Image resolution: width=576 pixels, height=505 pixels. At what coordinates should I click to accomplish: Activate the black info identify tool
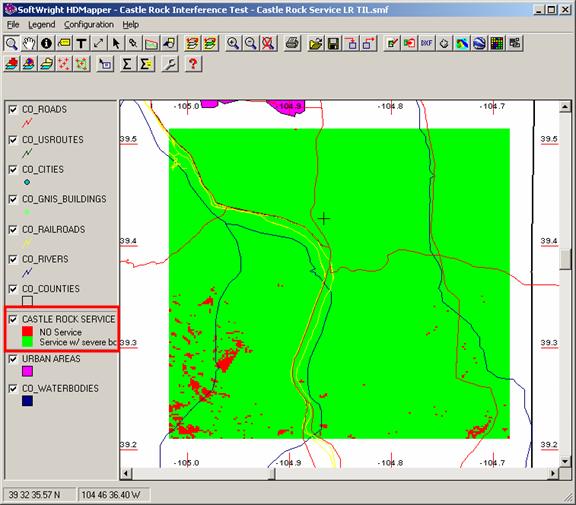pos(46,43)
